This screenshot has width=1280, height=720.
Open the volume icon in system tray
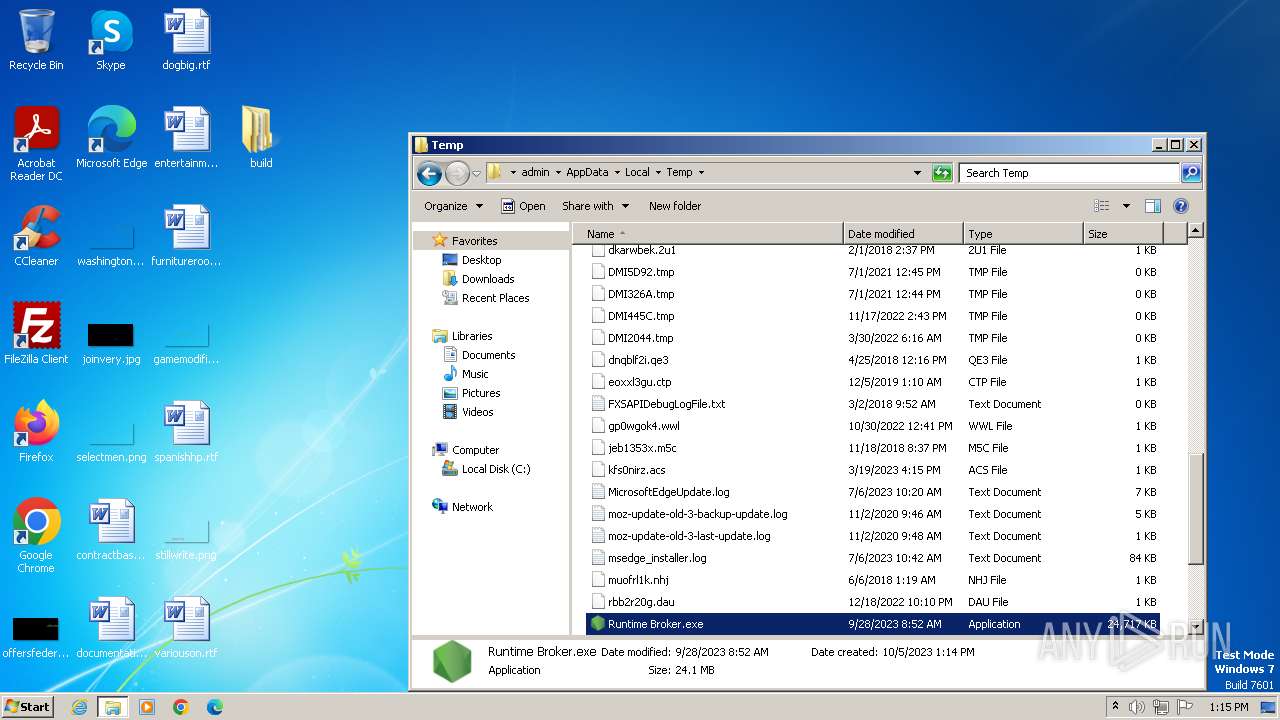(1137, 707)
